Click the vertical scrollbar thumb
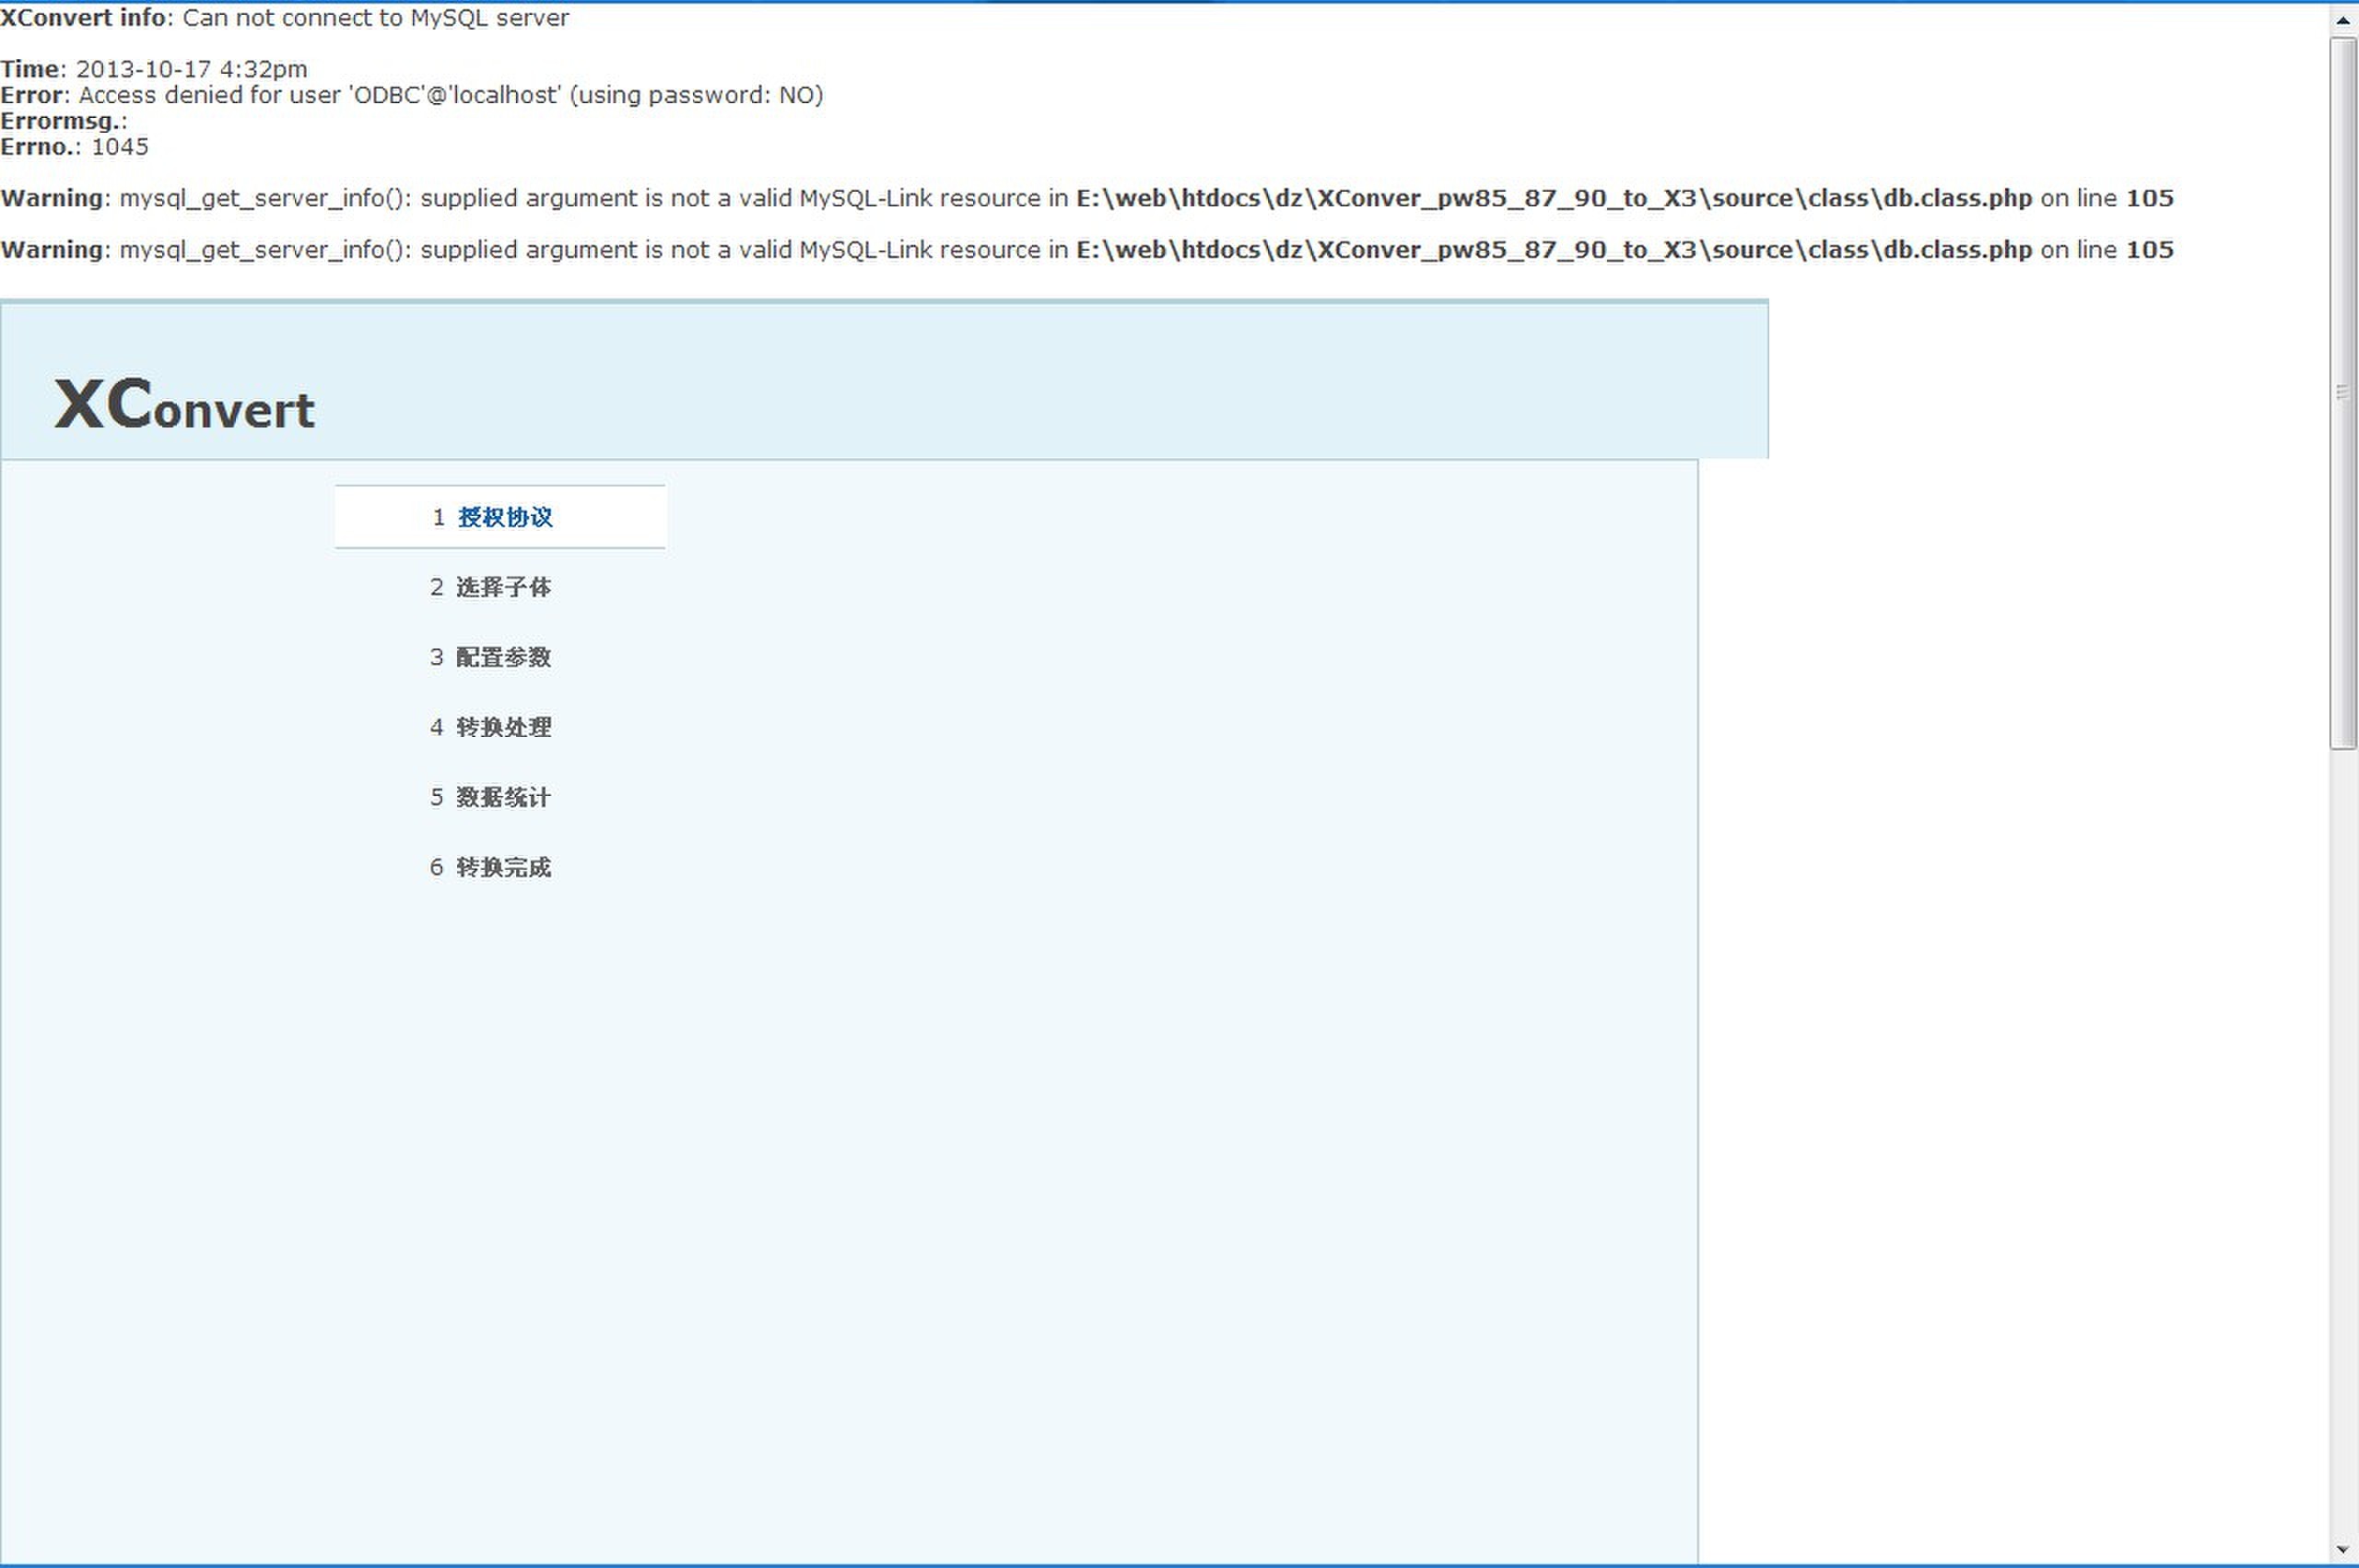Screen dimensions: 2359x1568 click(x=2343, y=393)
